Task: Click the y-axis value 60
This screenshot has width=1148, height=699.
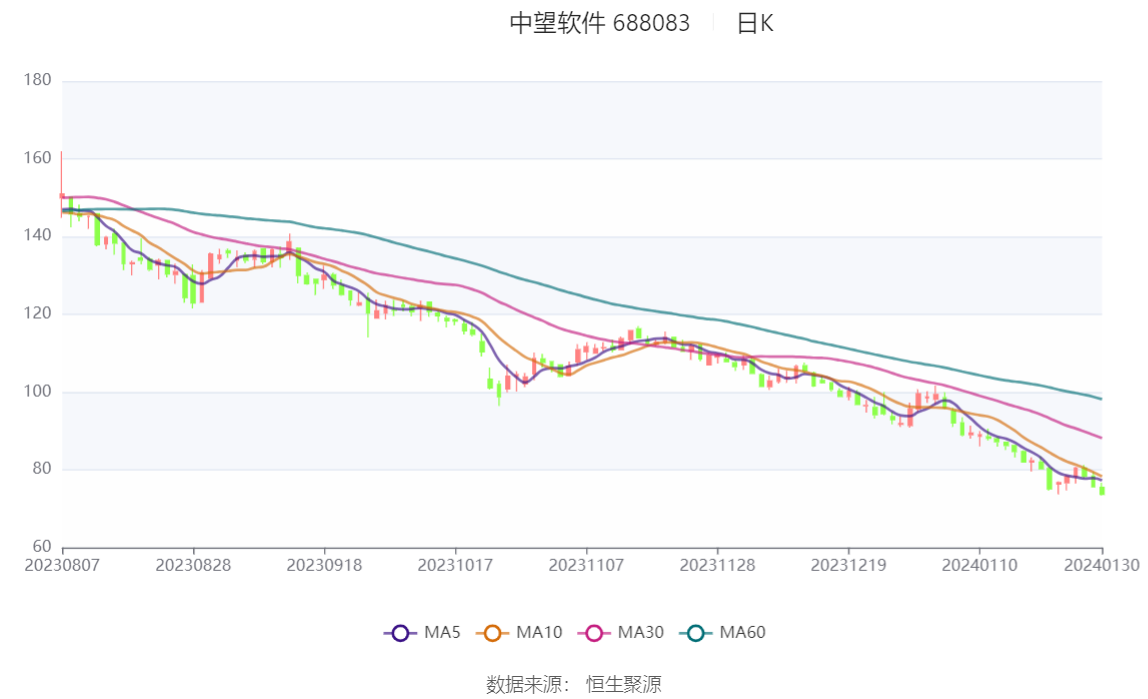Action: 42,547
